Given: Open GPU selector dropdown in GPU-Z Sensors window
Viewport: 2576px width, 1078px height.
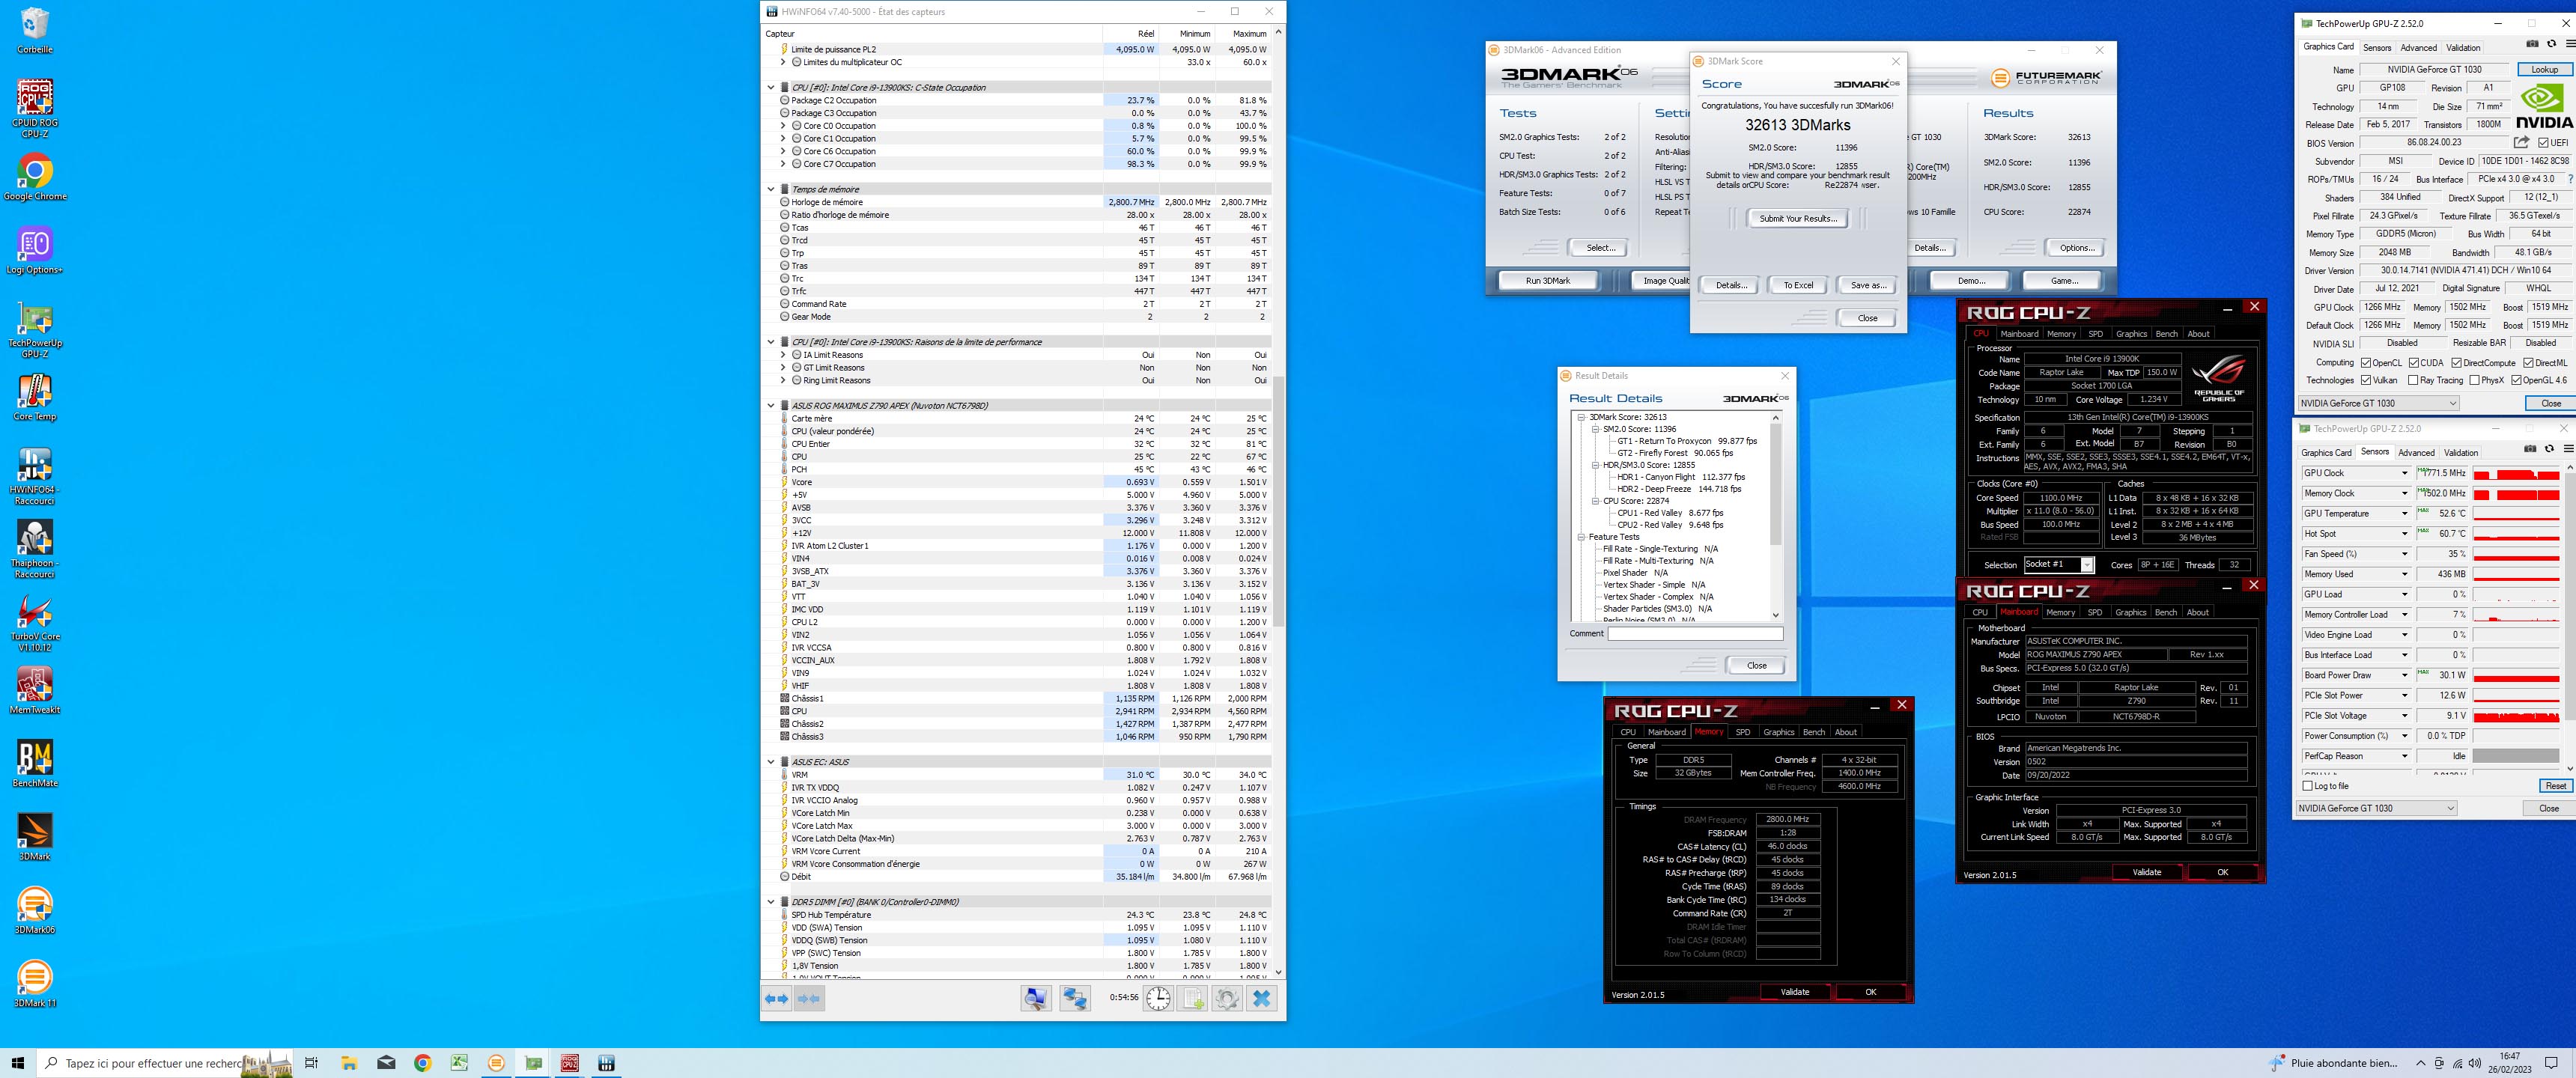Looking at the screenshot, I should [2376, 808].
